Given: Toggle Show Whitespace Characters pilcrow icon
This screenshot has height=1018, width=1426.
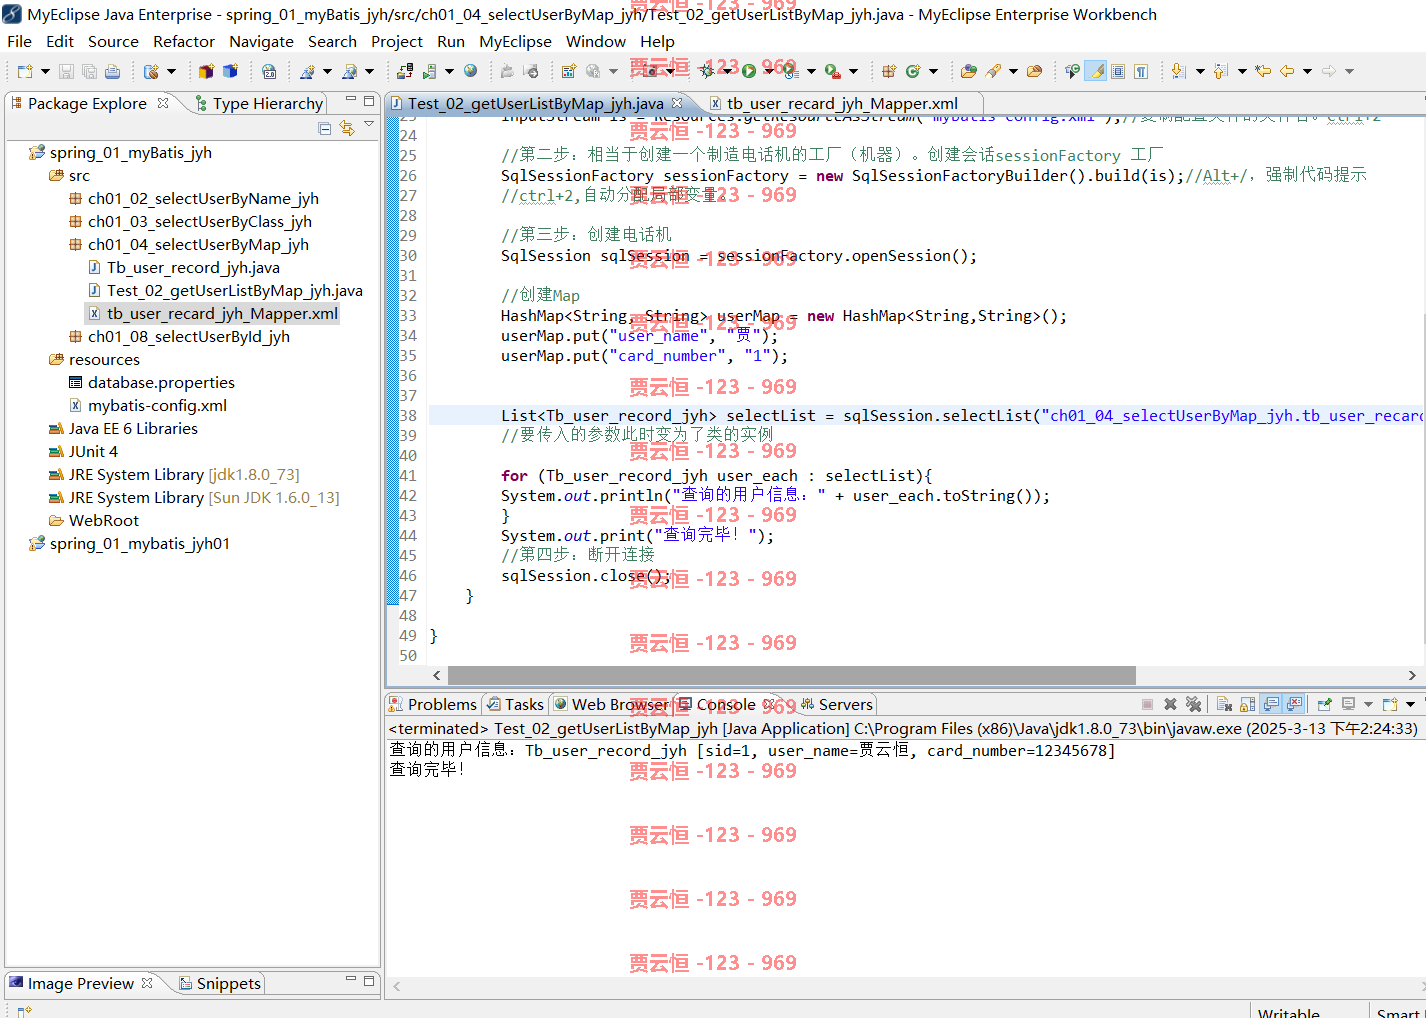Looking at the screenshot, I should click(x=1140, y=71).
